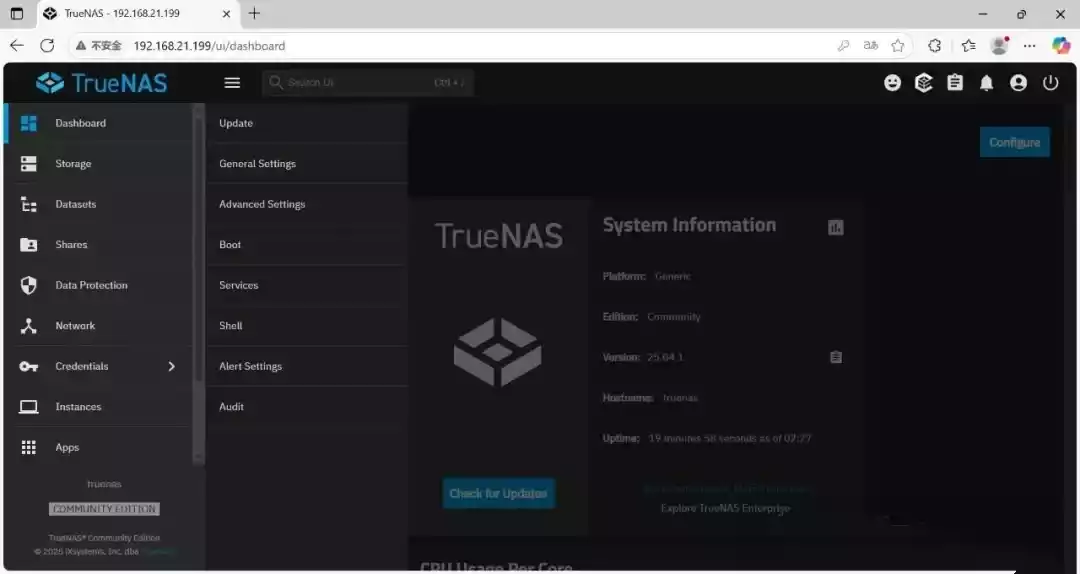Open System Information reports chart icon

(835, 227)
